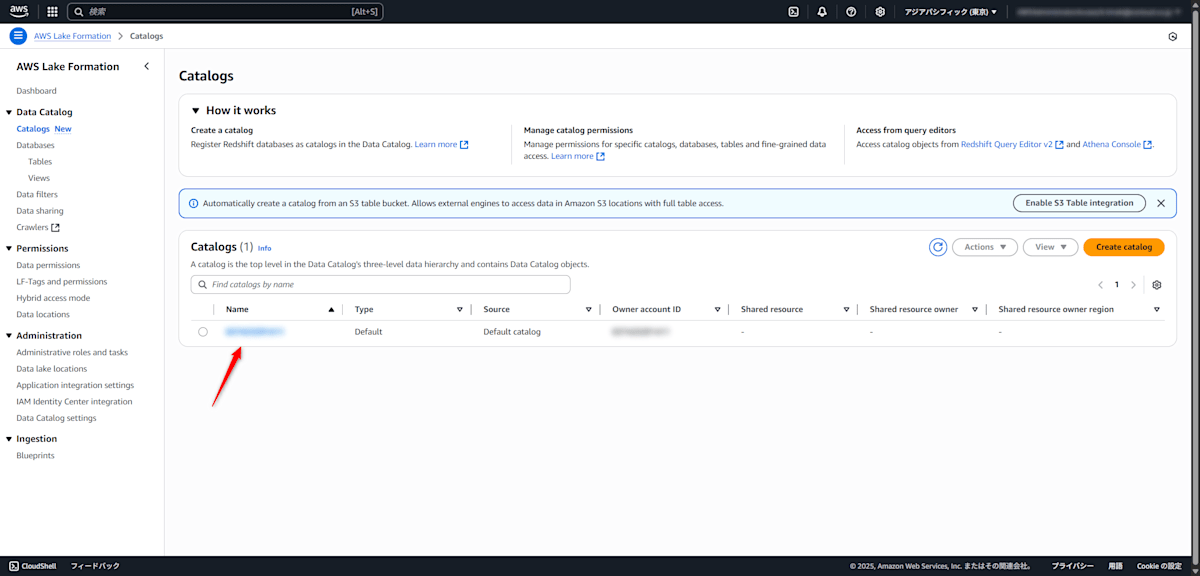Open the privacy link in footer
Screen dimensions: 1200x576
[x=1072, y=566]
